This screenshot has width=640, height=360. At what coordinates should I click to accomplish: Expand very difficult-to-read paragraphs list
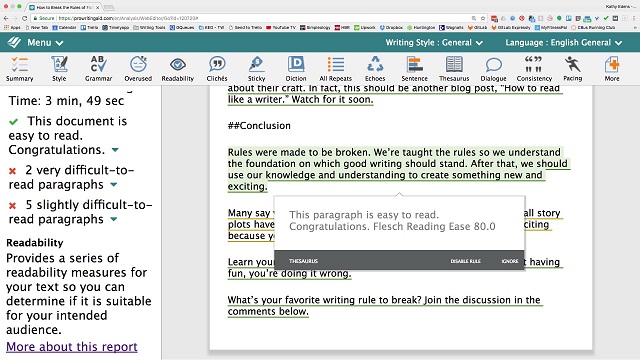[x=114, y=184]
